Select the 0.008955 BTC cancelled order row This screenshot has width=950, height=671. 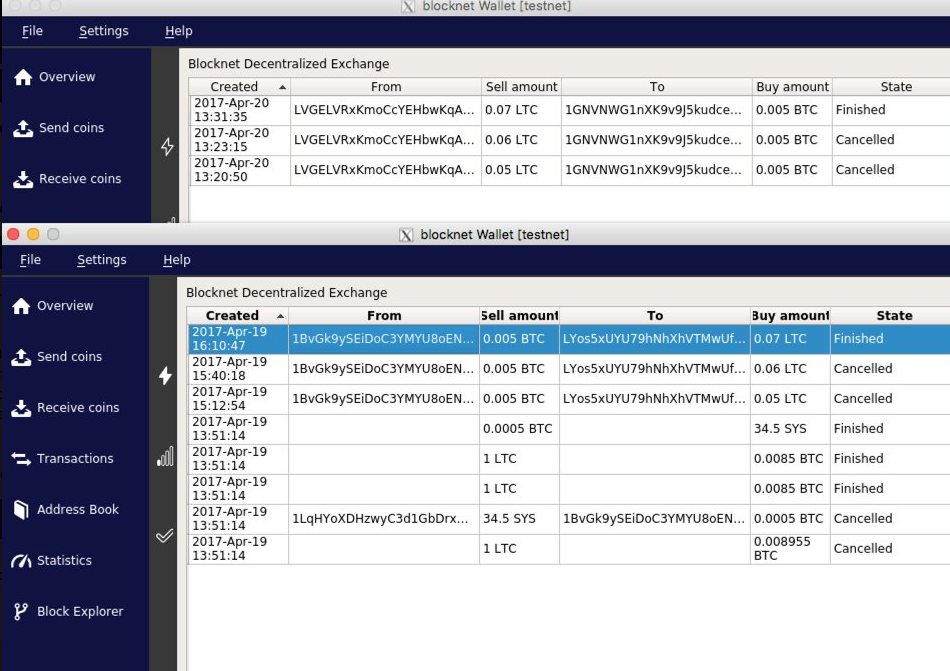pos(568,549)
